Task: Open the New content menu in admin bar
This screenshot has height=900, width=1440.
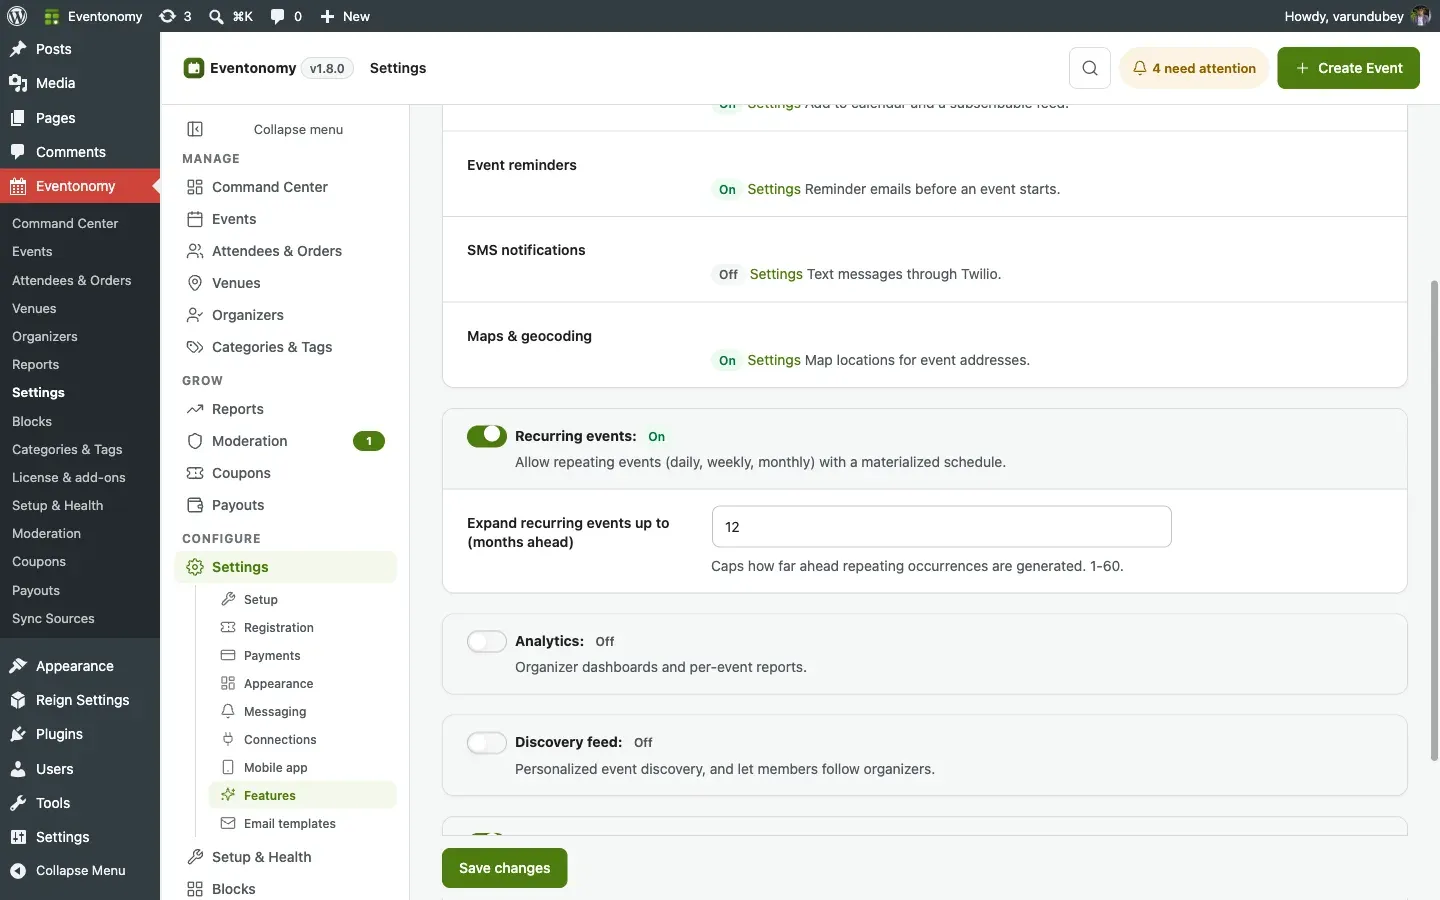Action: click(x=345, y=16)
